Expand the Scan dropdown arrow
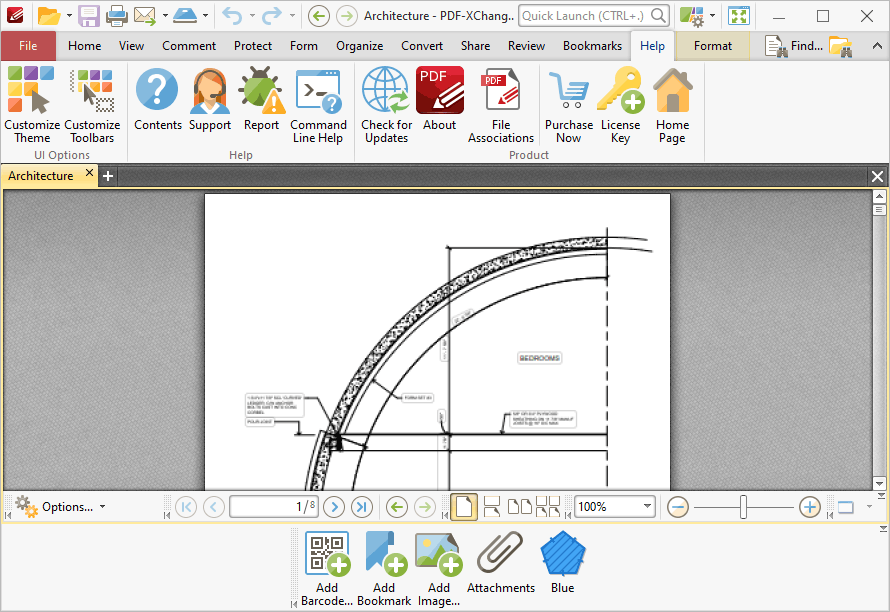890x612 pixels. (x=205, y=16)
